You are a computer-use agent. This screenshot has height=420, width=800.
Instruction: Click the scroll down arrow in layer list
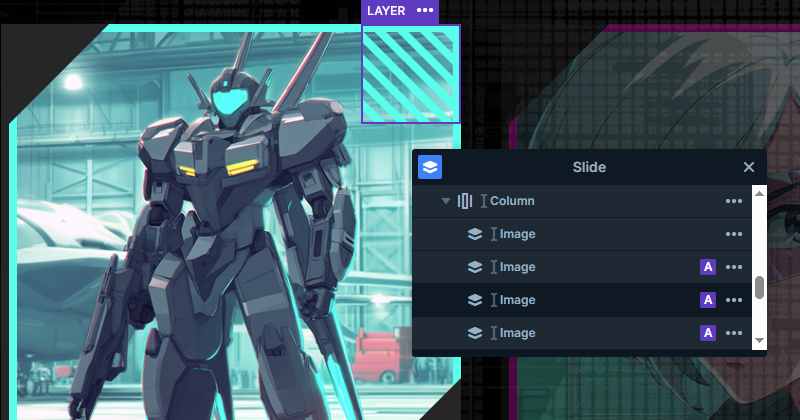[759, 341]
